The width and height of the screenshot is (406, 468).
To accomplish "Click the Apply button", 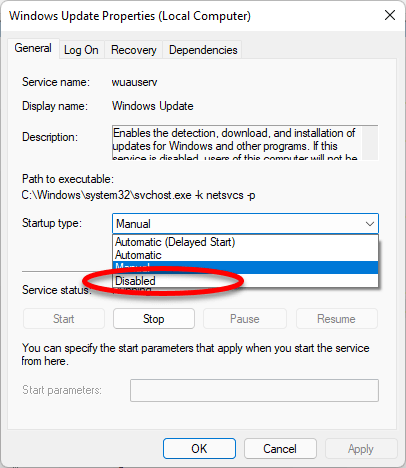I will [x=361, y=449].
